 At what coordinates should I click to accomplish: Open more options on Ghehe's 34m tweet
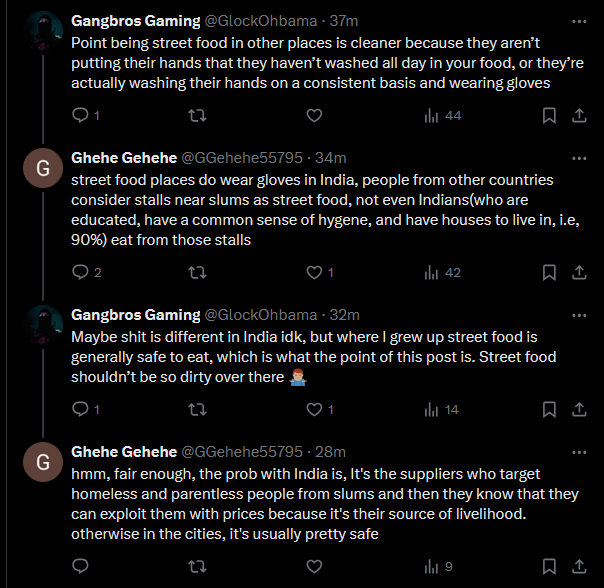579,158
